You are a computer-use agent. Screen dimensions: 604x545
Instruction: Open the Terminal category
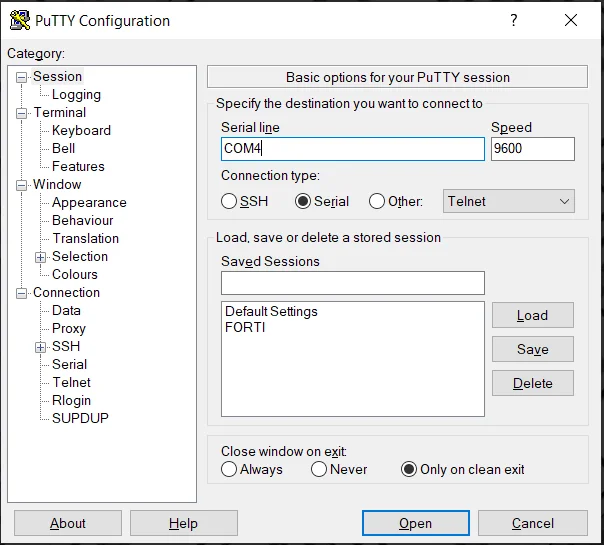[x=60, y=112]
